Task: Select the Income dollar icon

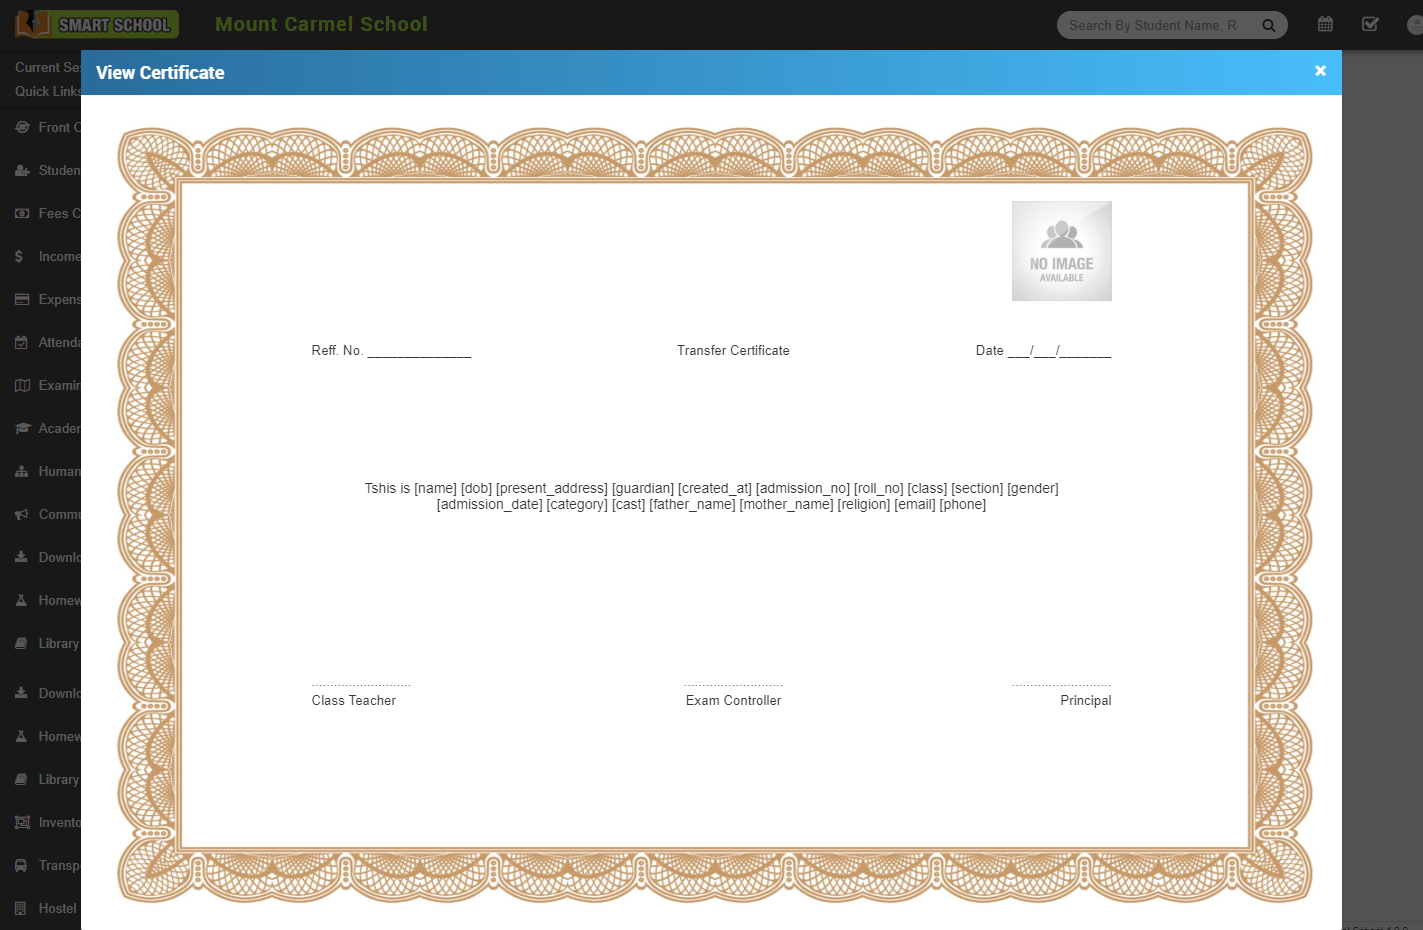Action: coord(20,257)
